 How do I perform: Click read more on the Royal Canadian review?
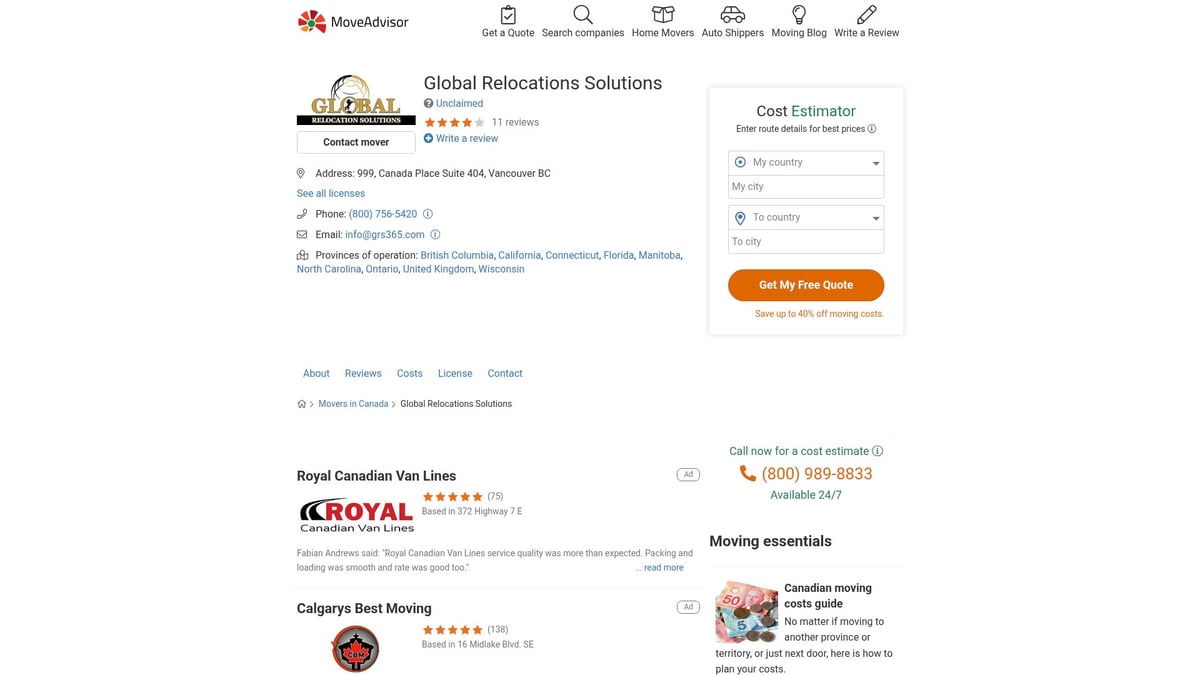coord(664,567)
